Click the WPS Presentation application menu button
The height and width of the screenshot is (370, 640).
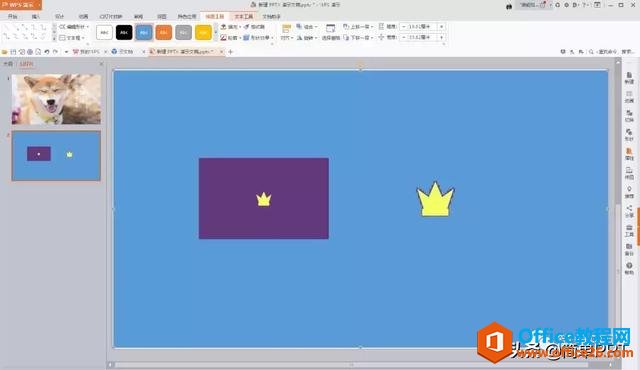(20, 5)
